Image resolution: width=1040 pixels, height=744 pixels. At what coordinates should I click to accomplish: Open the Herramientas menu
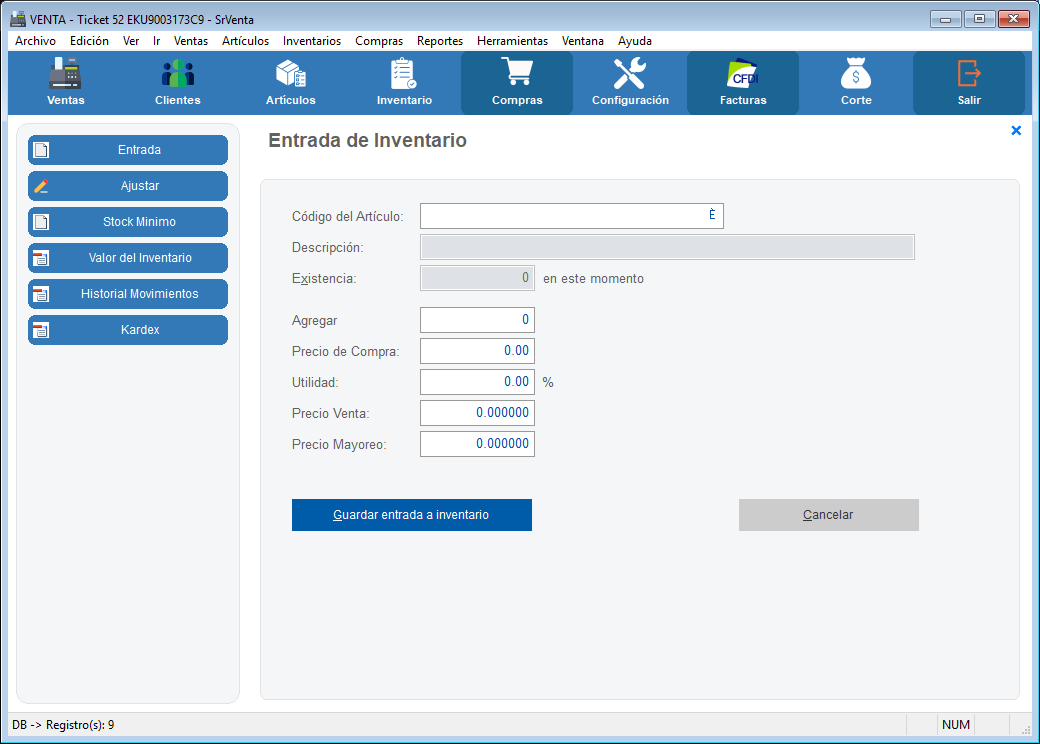click(512, 41)
